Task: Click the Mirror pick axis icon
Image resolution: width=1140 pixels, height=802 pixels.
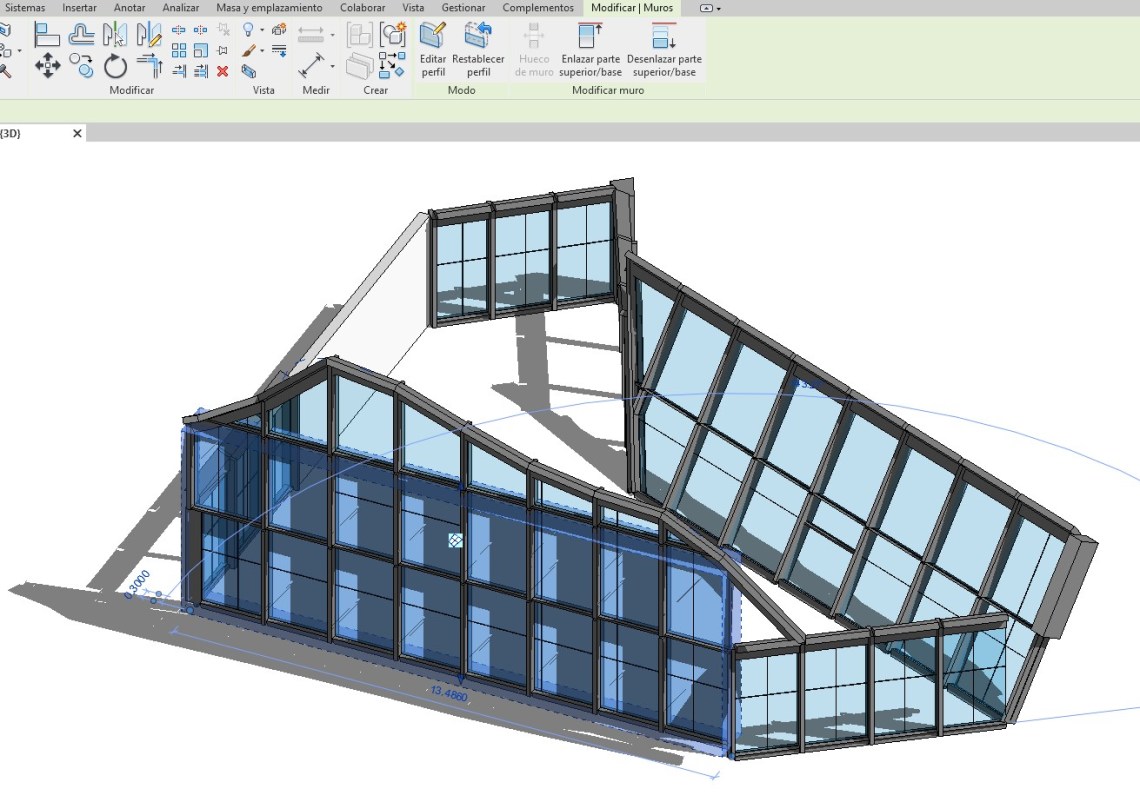Action: click(x=116, y=35)
